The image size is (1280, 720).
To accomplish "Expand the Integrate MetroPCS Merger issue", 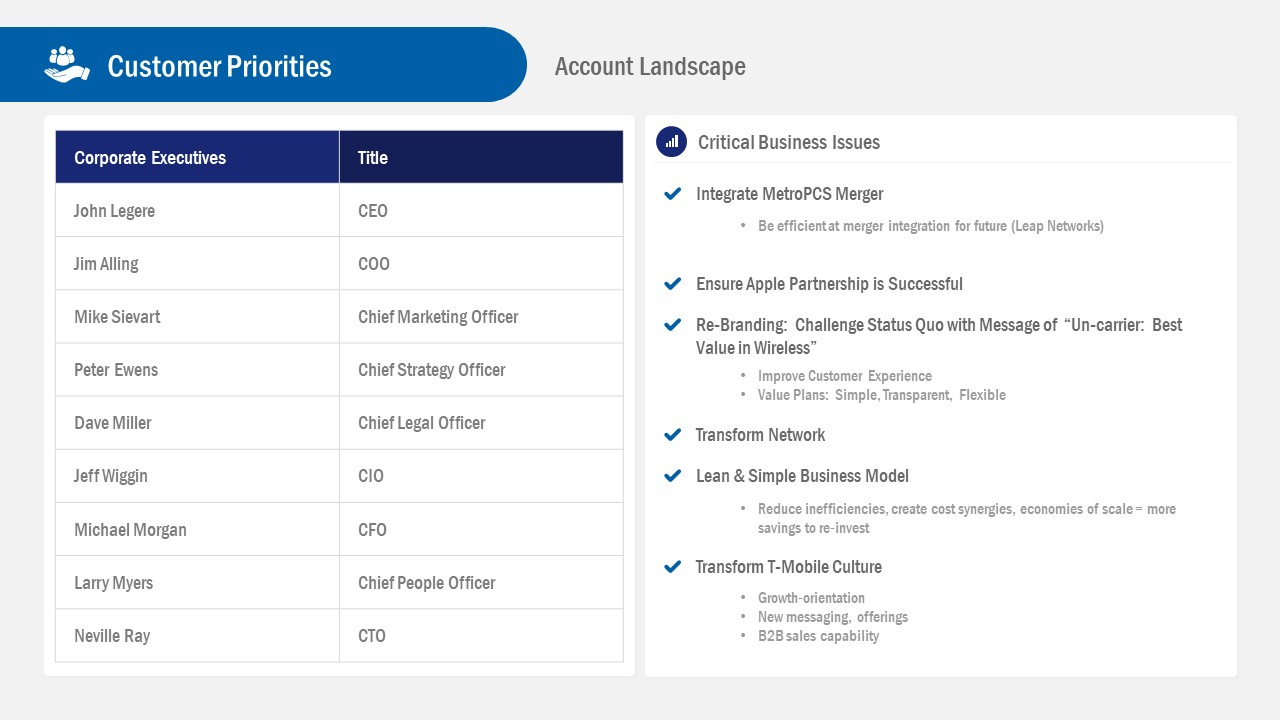I will [789, 193].
